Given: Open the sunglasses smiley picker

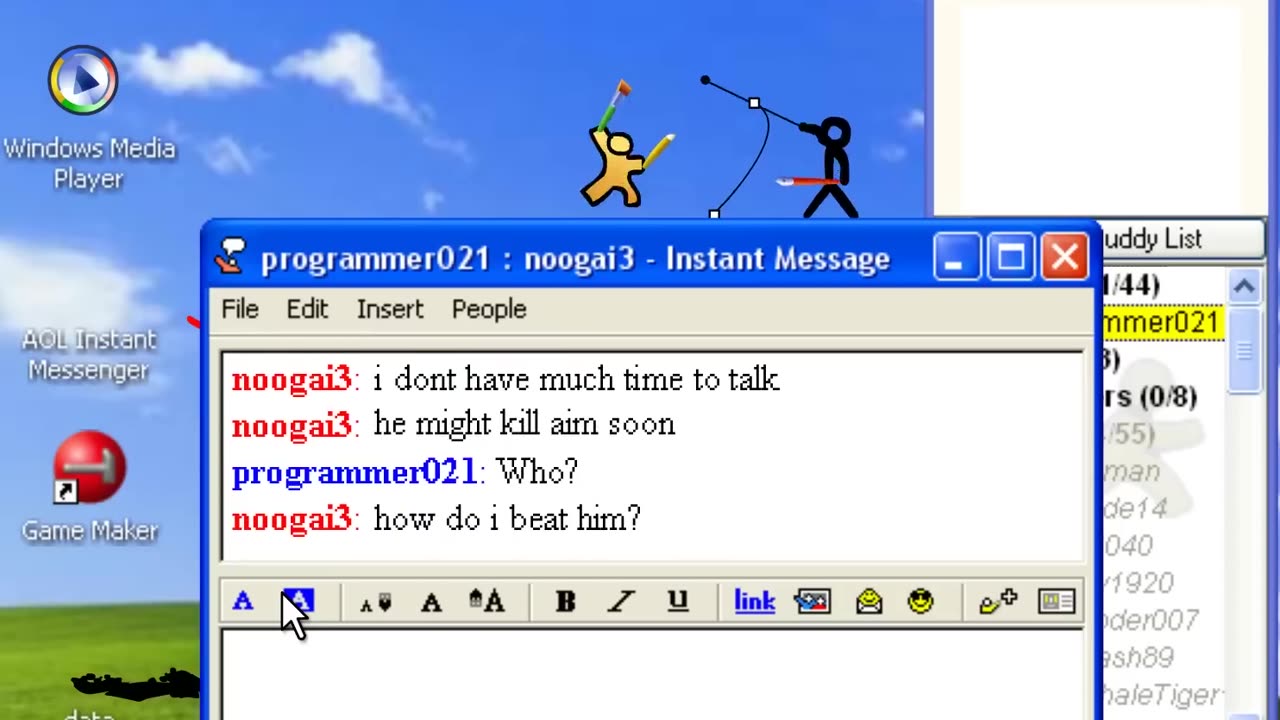Looking at the screenshot, I should (x=921, y=602).
